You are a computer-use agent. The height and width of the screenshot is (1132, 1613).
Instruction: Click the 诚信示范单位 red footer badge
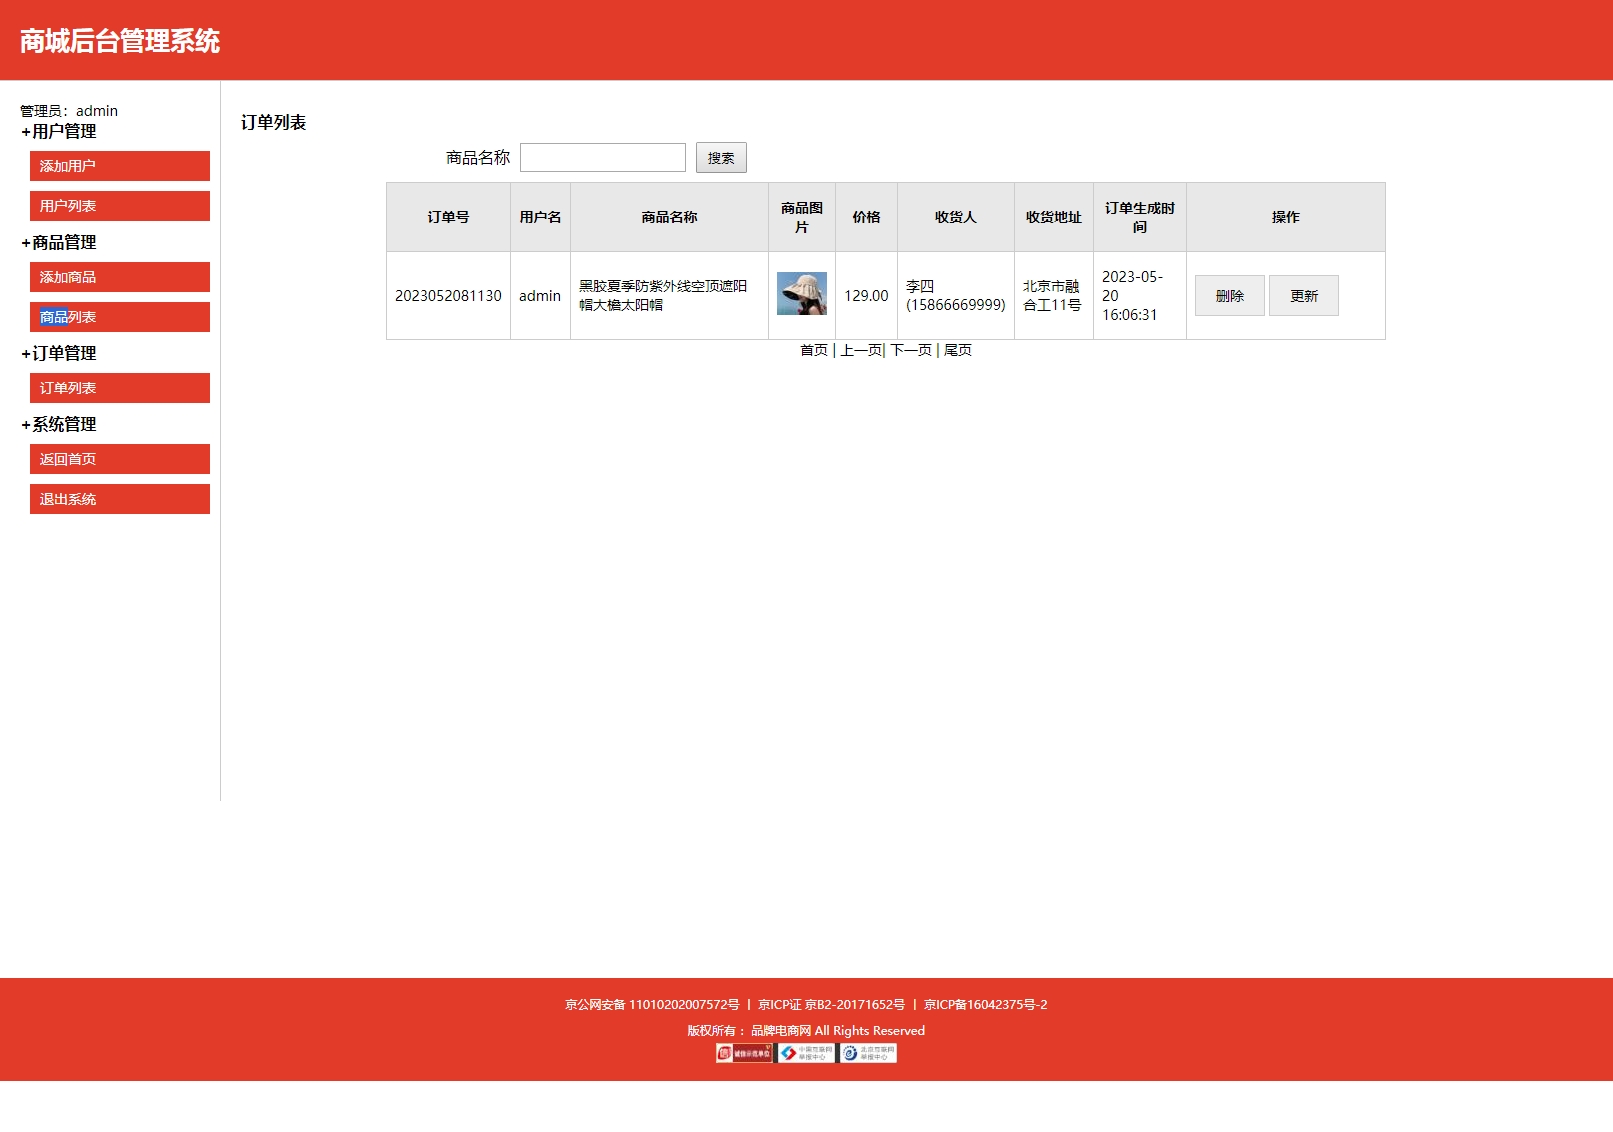click(744, 1053)
